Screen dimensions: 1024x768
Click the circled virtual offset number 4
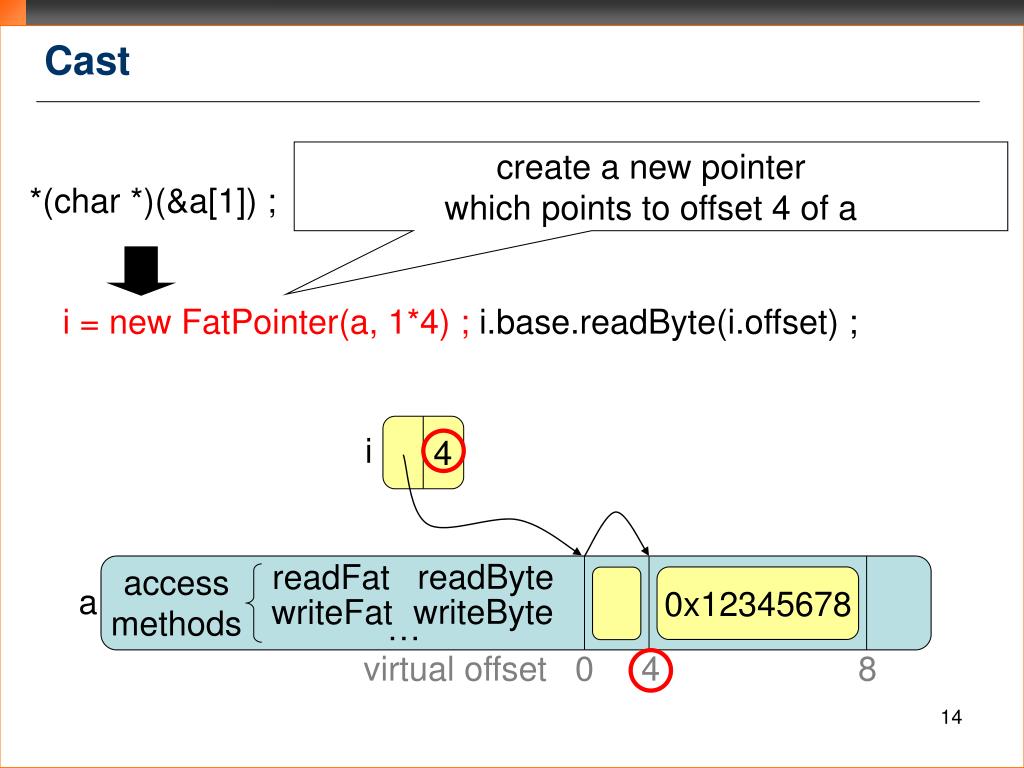[650, 670]
